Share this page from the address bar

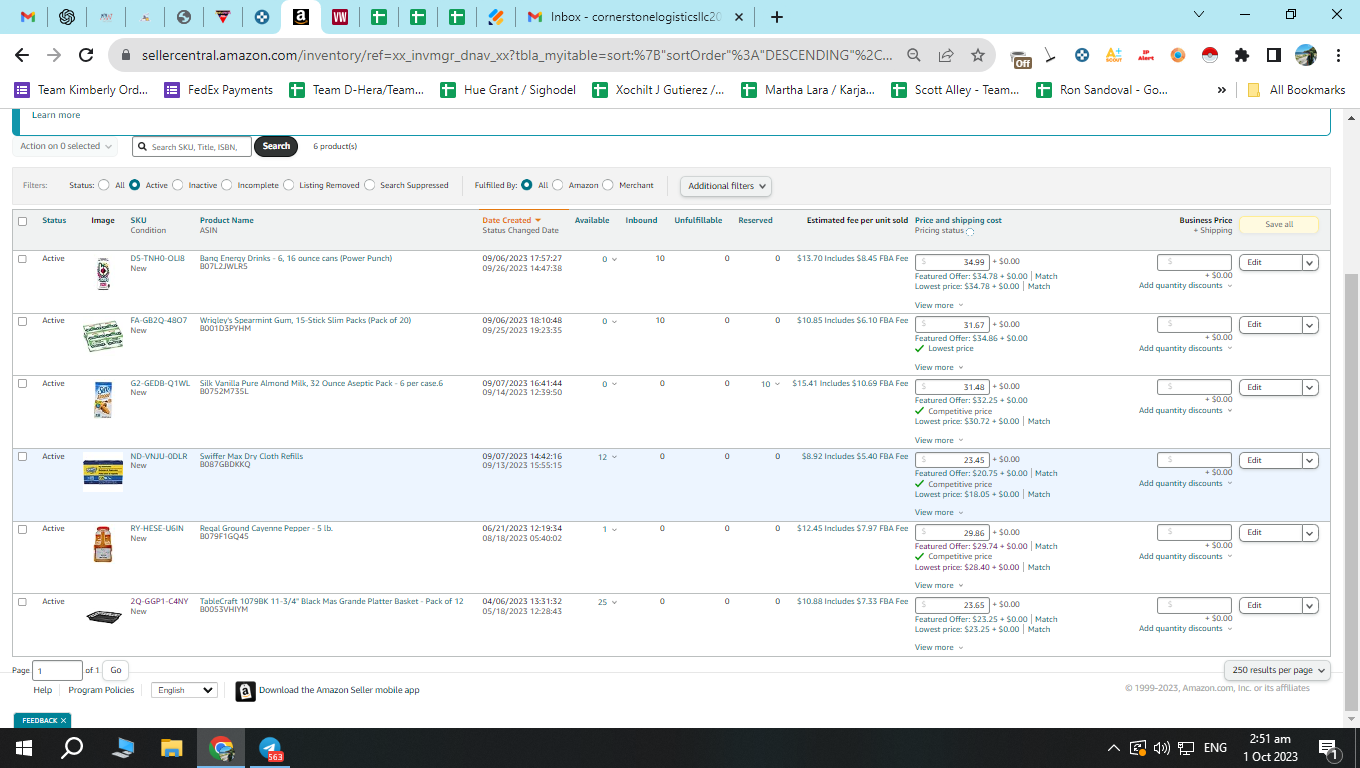(946, 56)
